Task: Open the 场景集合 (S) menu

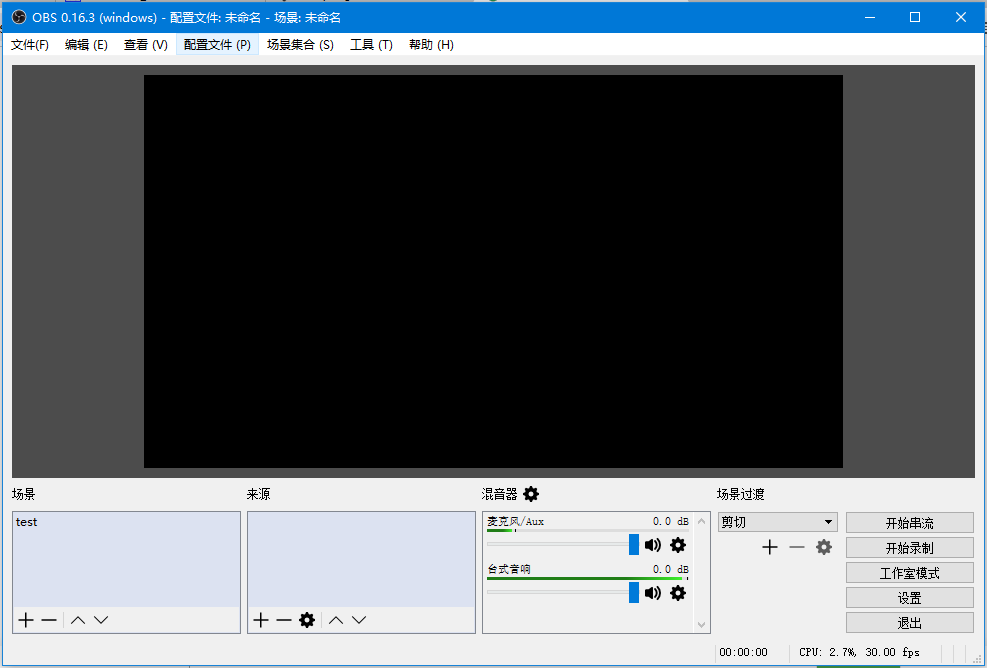Action: click(x=300, y=45)
